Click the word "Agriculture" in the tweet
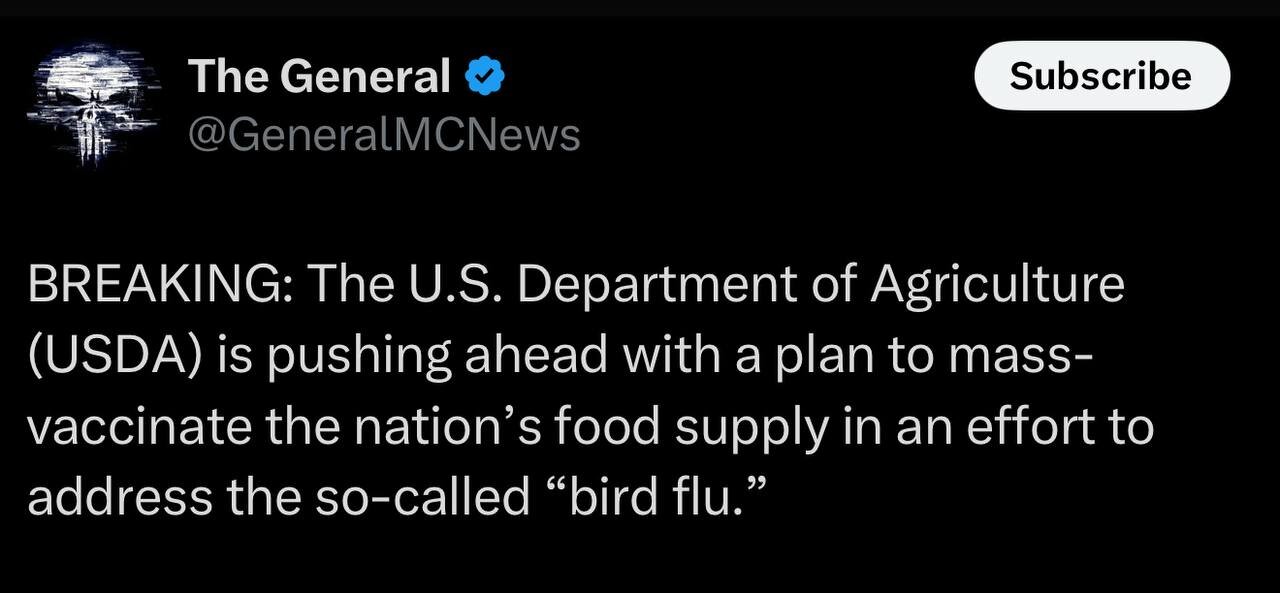 coord(997,285)
